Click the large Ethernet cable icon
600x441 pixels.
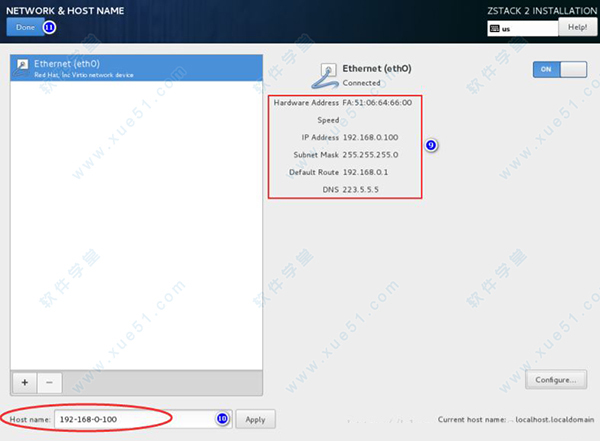point(327,73)
